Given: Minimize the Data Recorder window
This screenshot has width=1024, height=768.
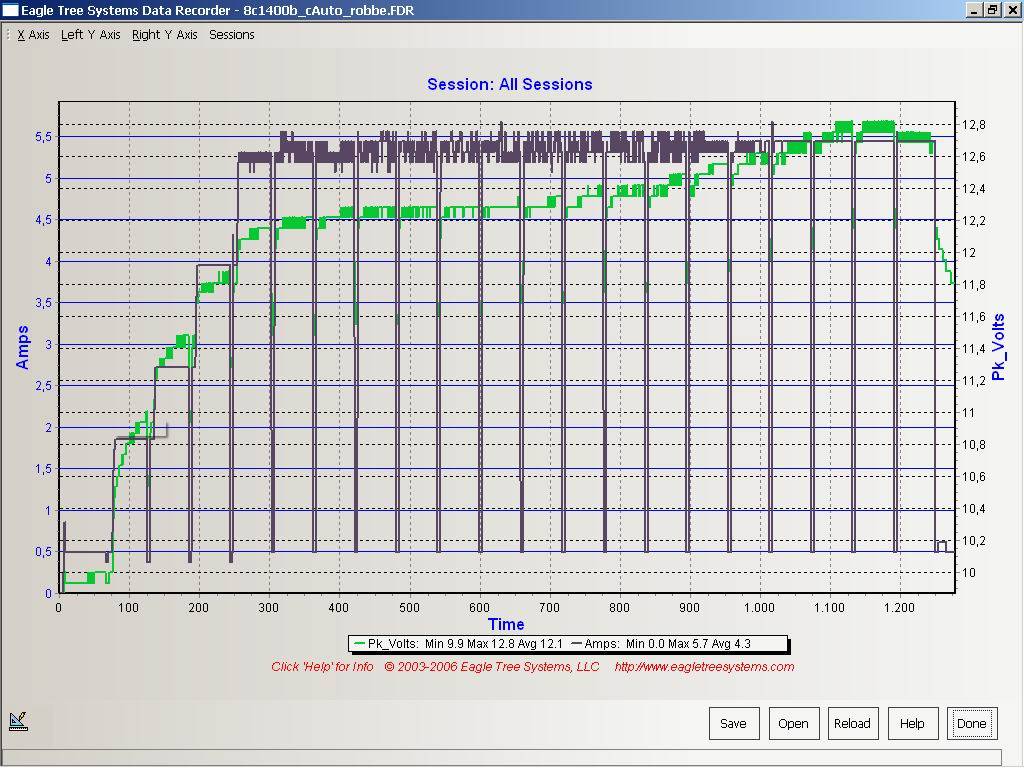Looking at the screenshot, I should (x=974, y=10).
